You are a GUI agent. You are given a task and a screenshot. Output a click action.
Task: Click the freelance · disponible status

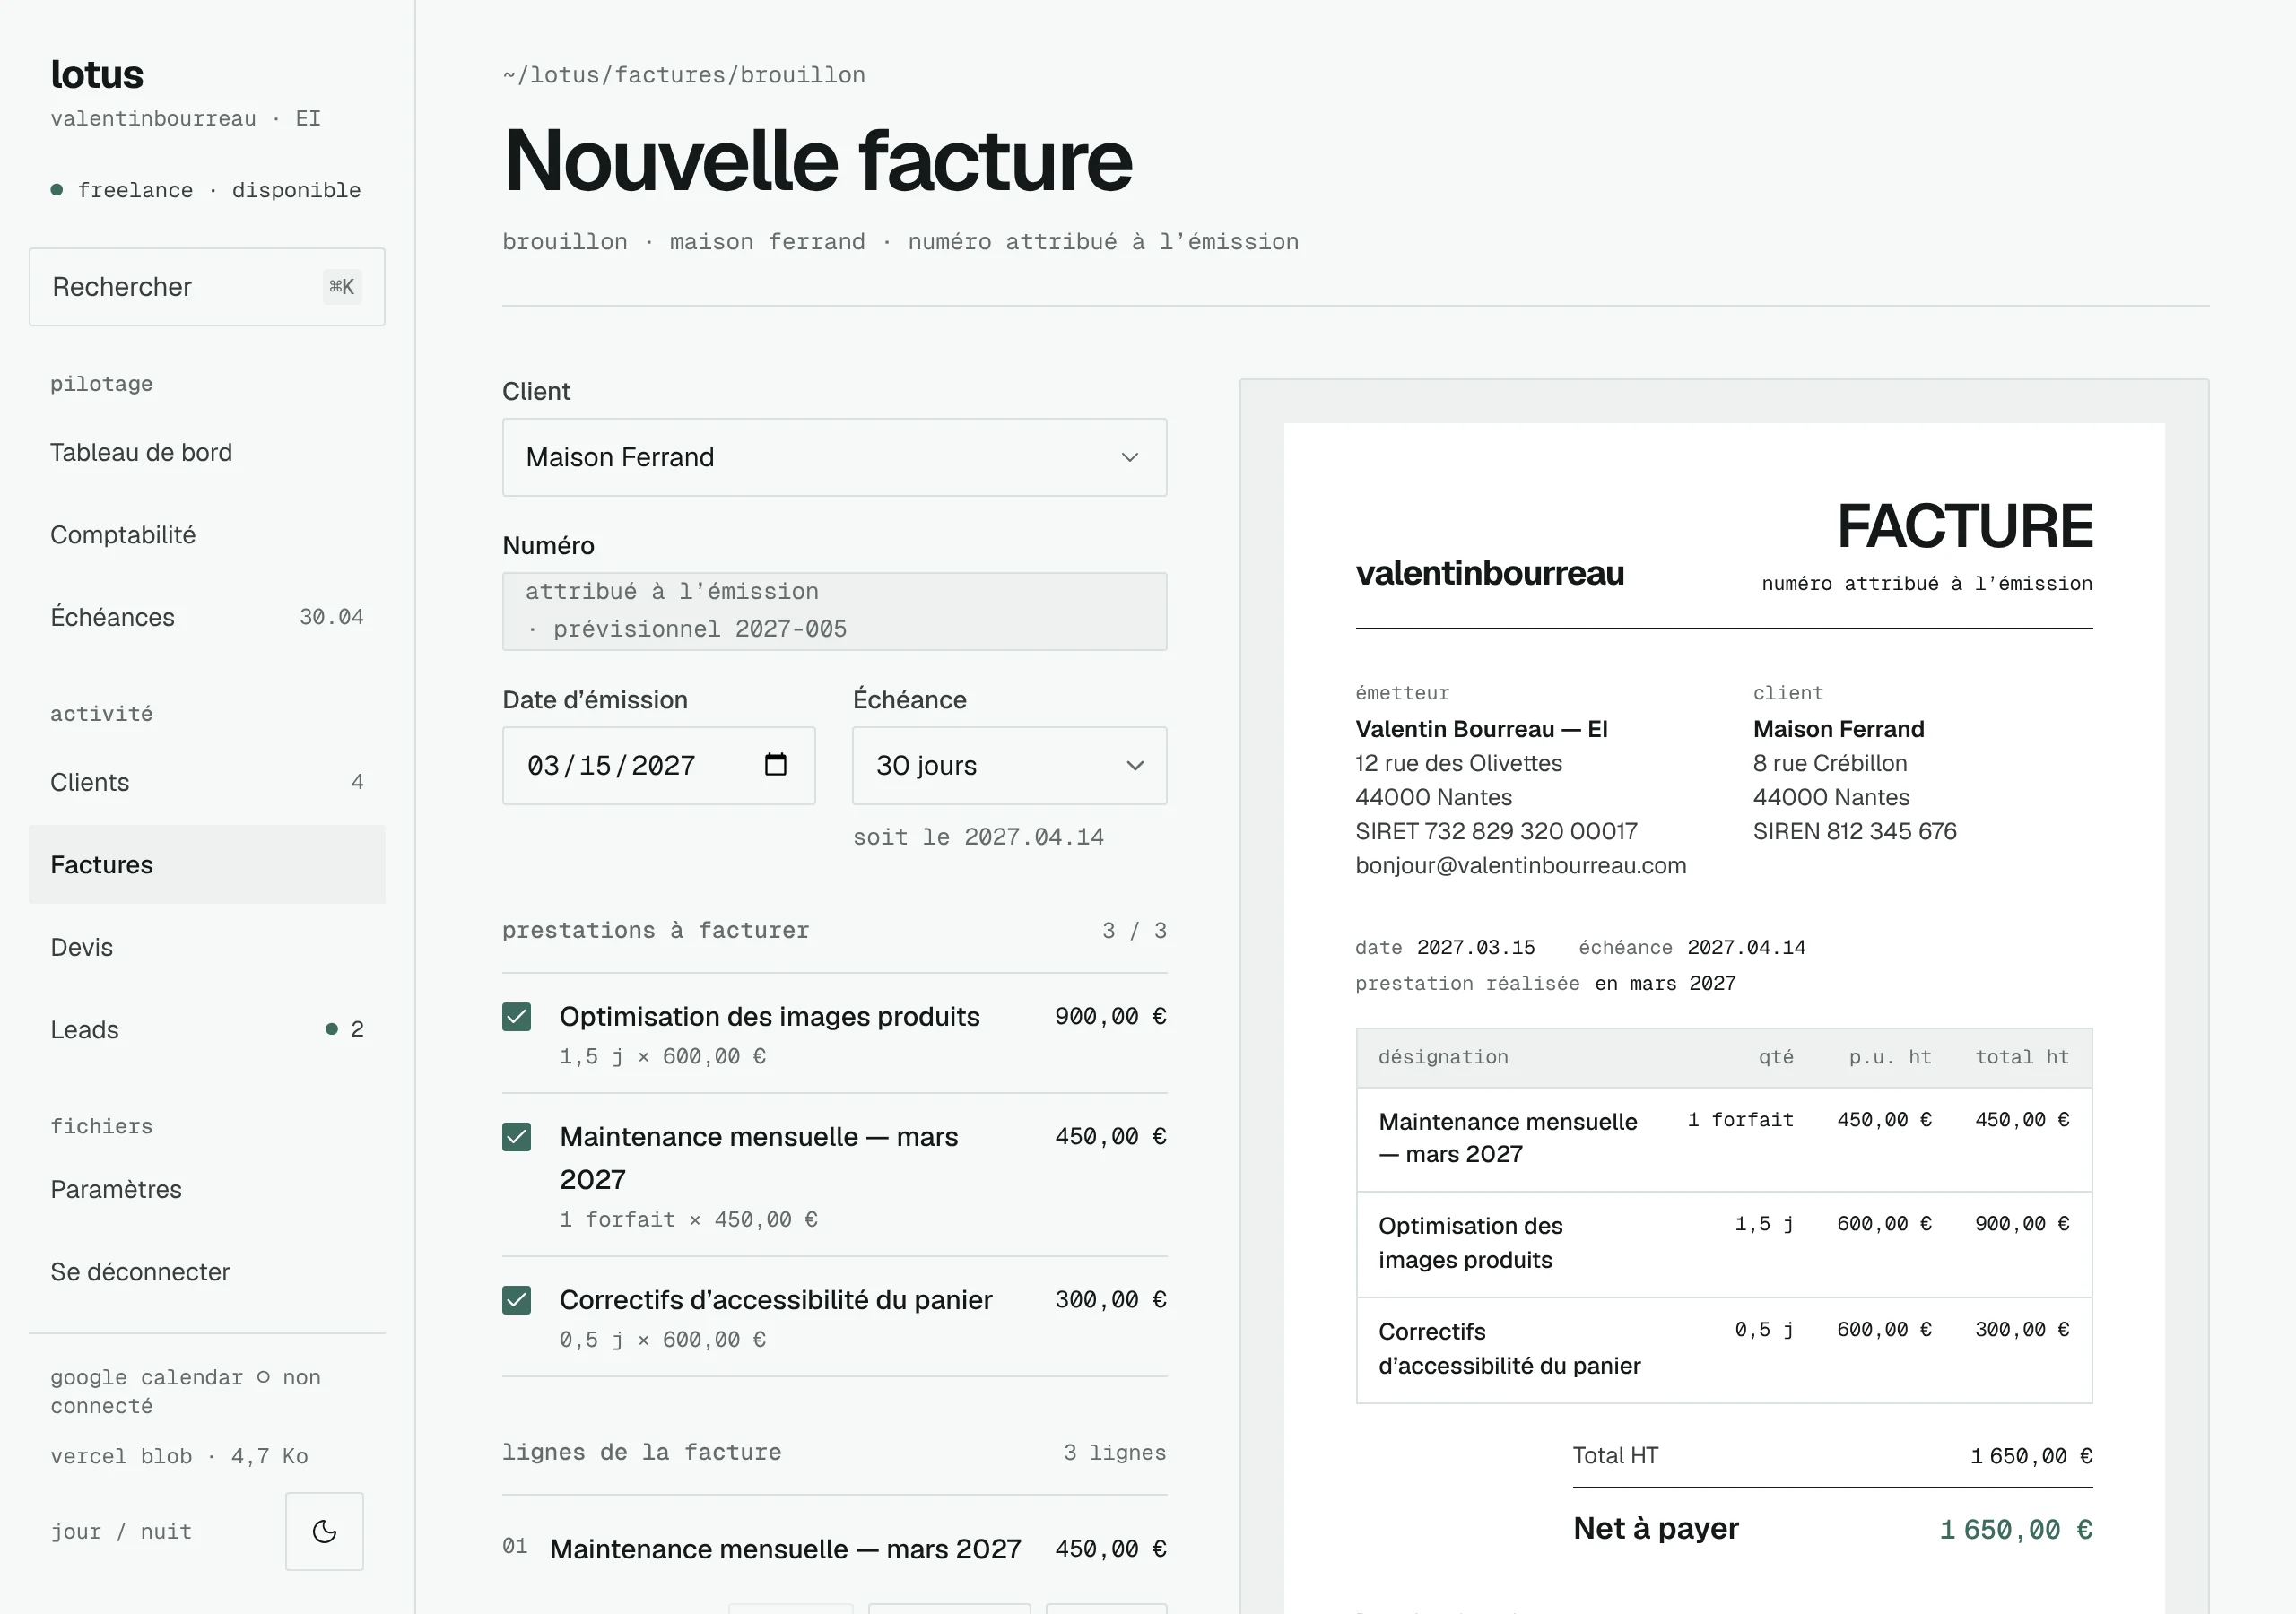point(206,190)
